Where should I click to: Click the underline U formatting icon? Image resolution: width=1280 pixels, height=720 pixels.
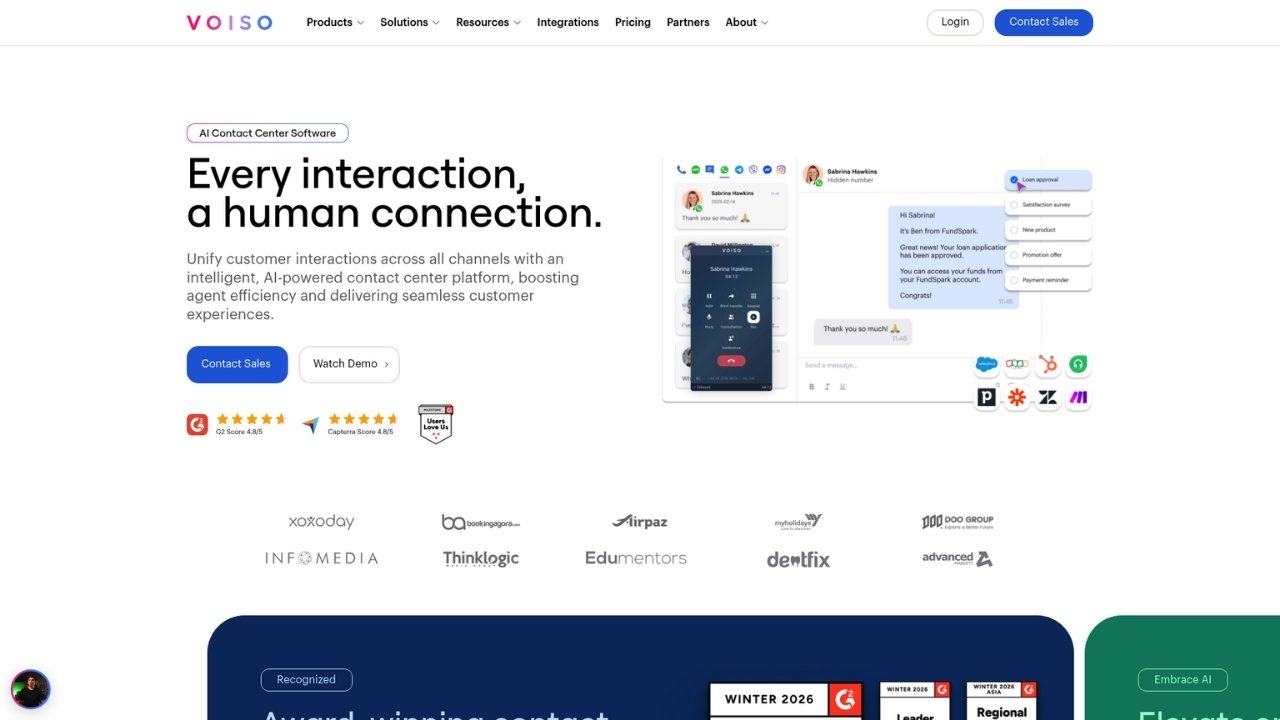coord(842,386)
